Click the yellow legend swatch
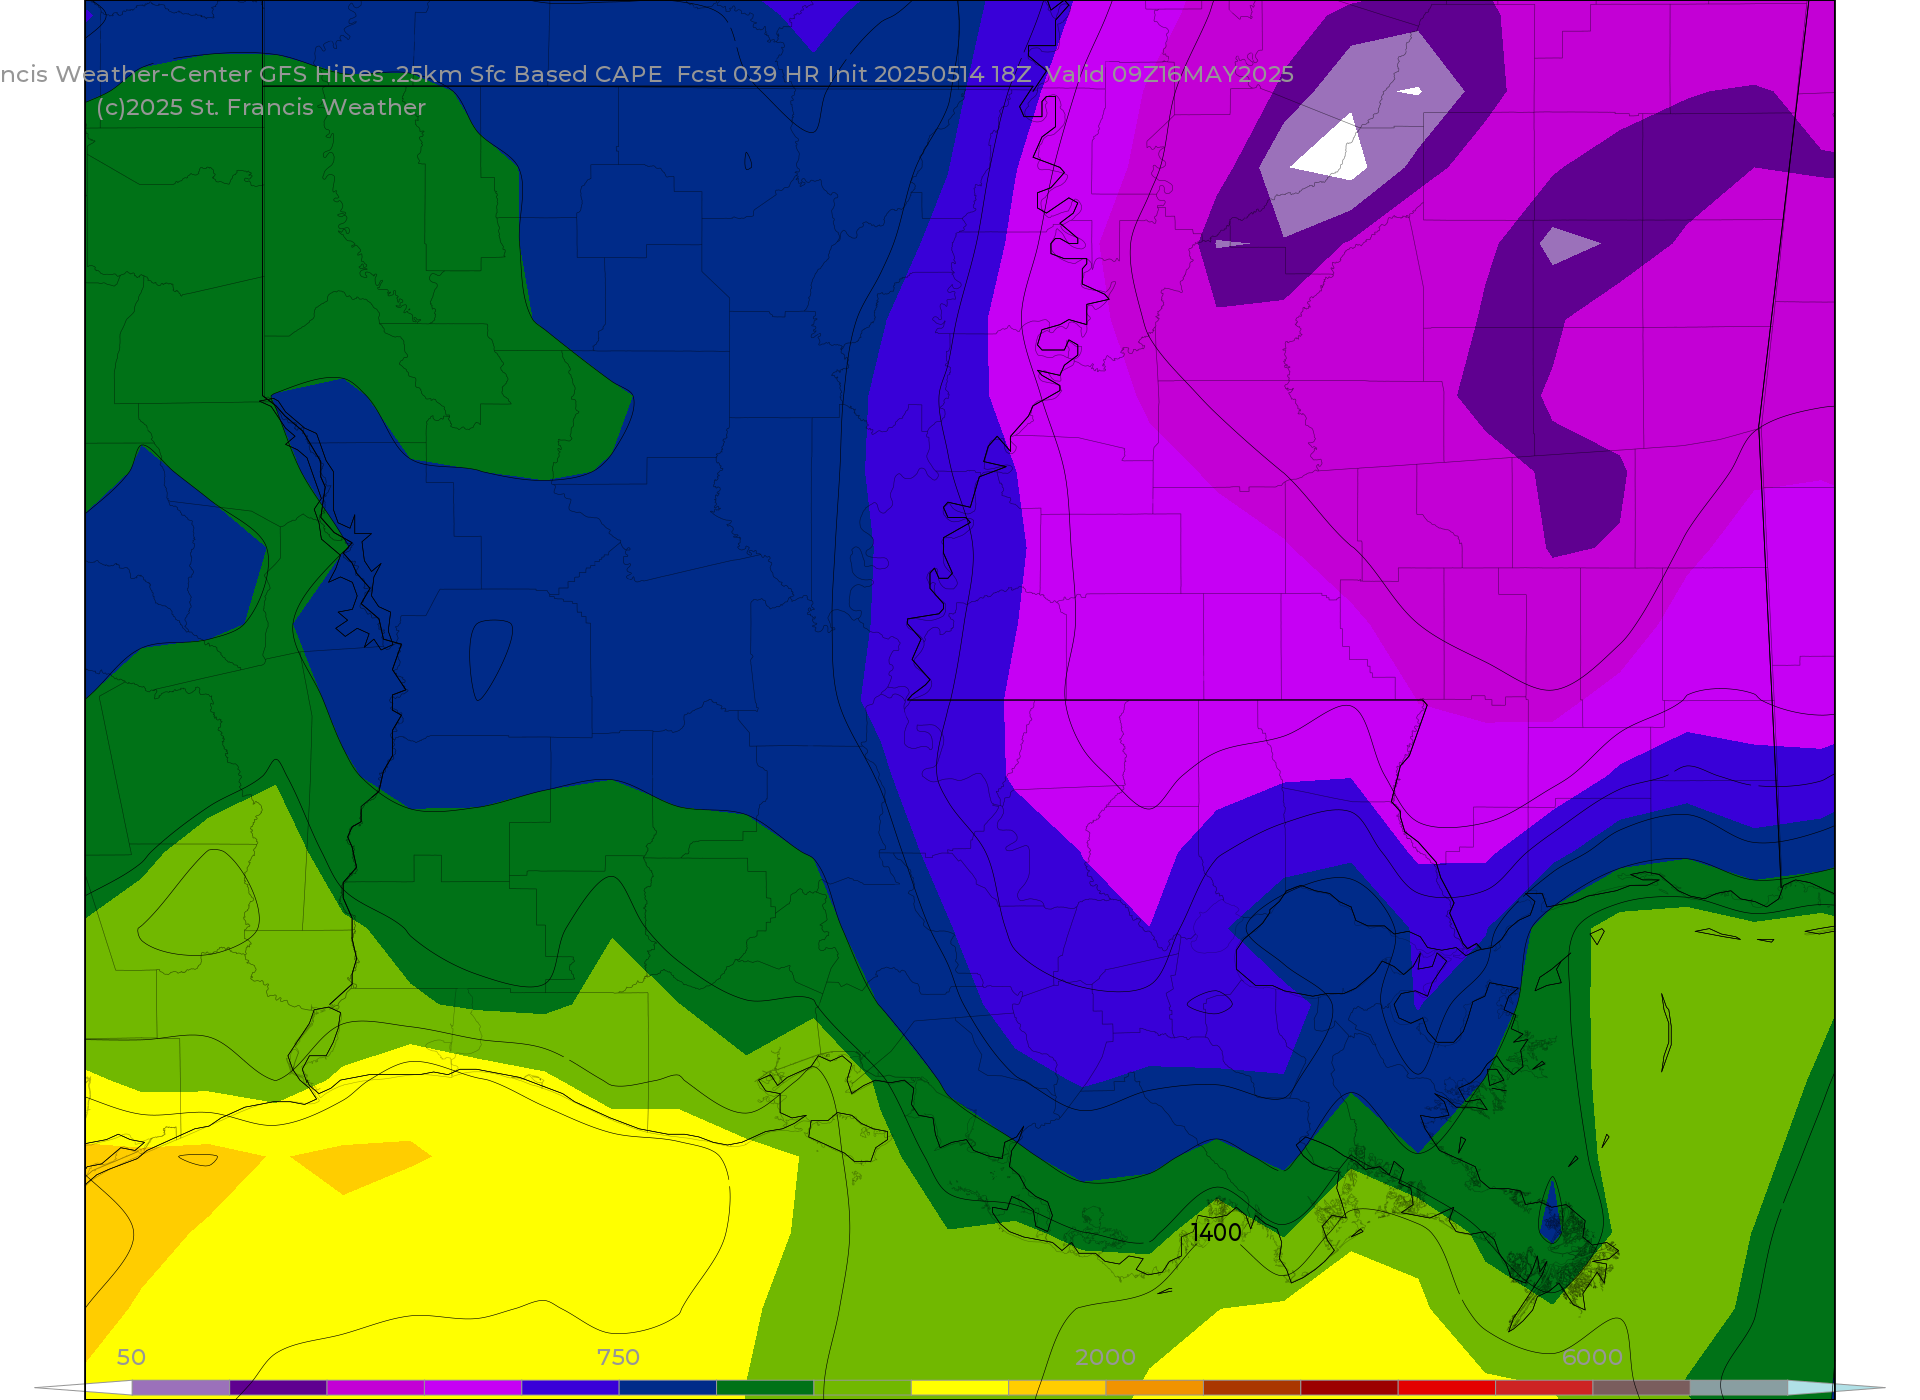Image resolution: width=1920 pixels, height=1400 pixels. click(x=960, y=1387)
